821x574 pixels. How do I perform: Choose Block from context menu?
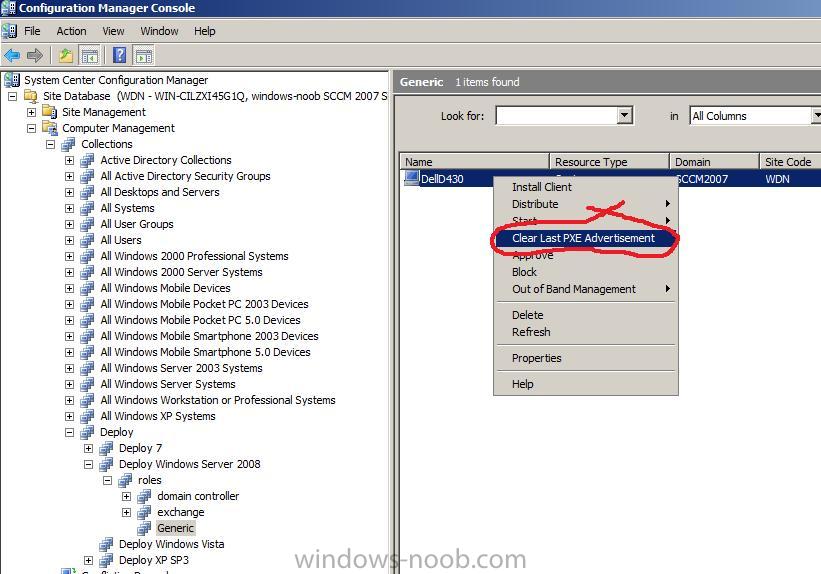click(585, 272)
